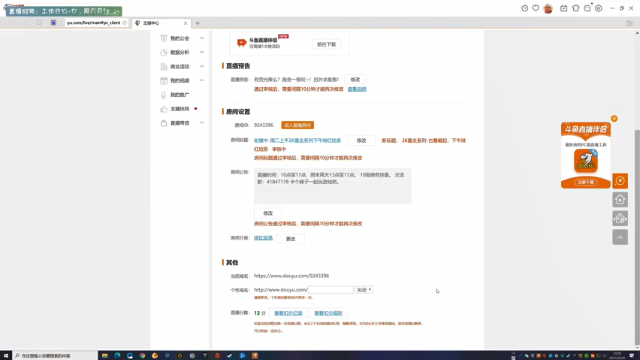This screenshot has width=640, height=360.
Task: Collapse the 直播带货 menu chevron
Action: click(202, 123)
